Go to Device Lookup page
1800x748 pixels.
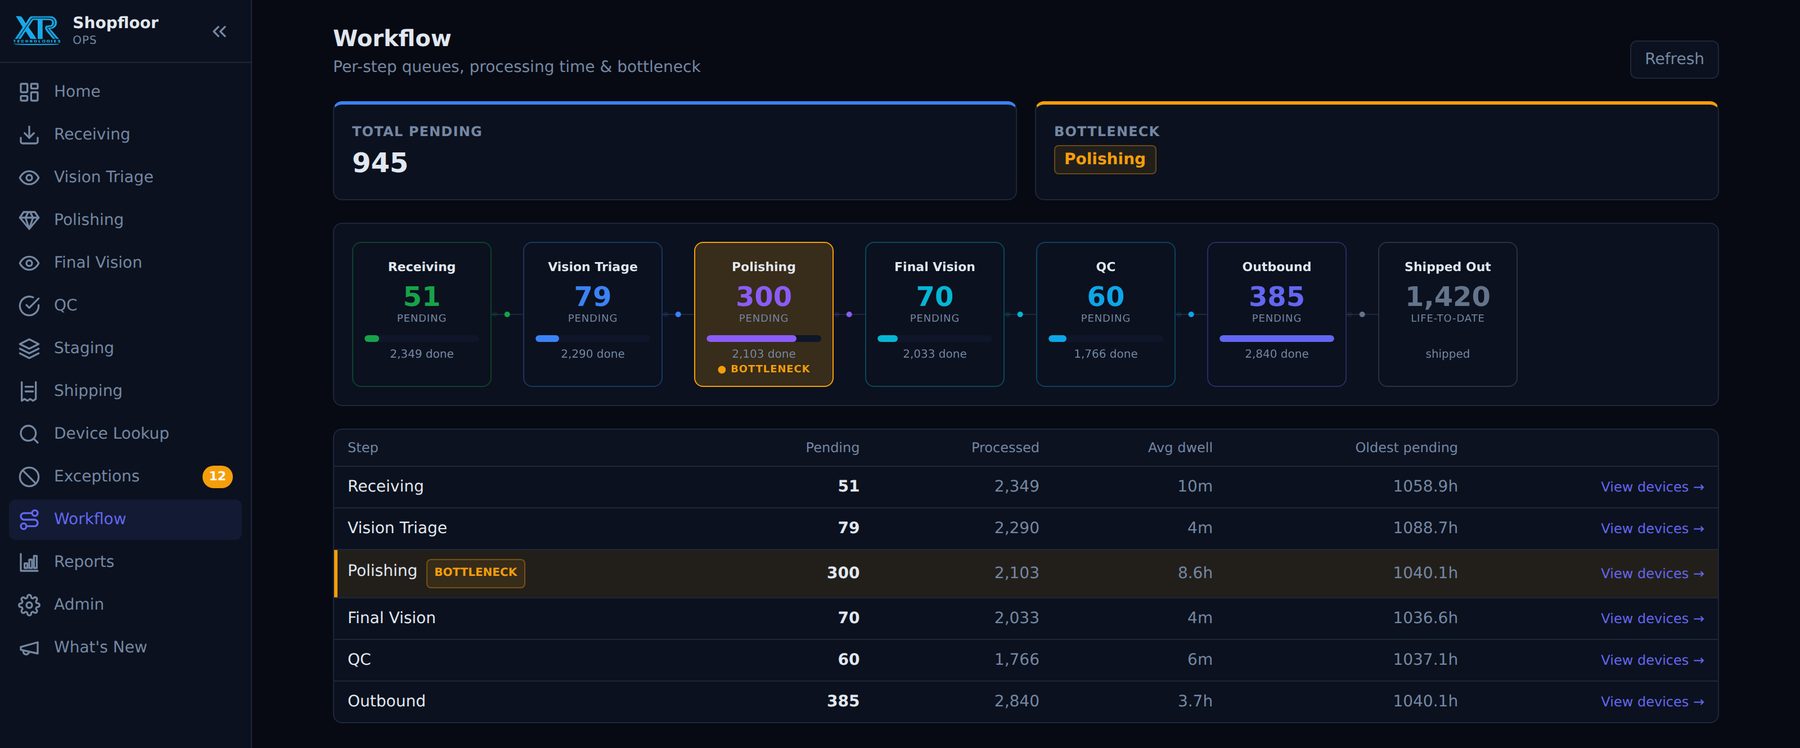[125, 434]
